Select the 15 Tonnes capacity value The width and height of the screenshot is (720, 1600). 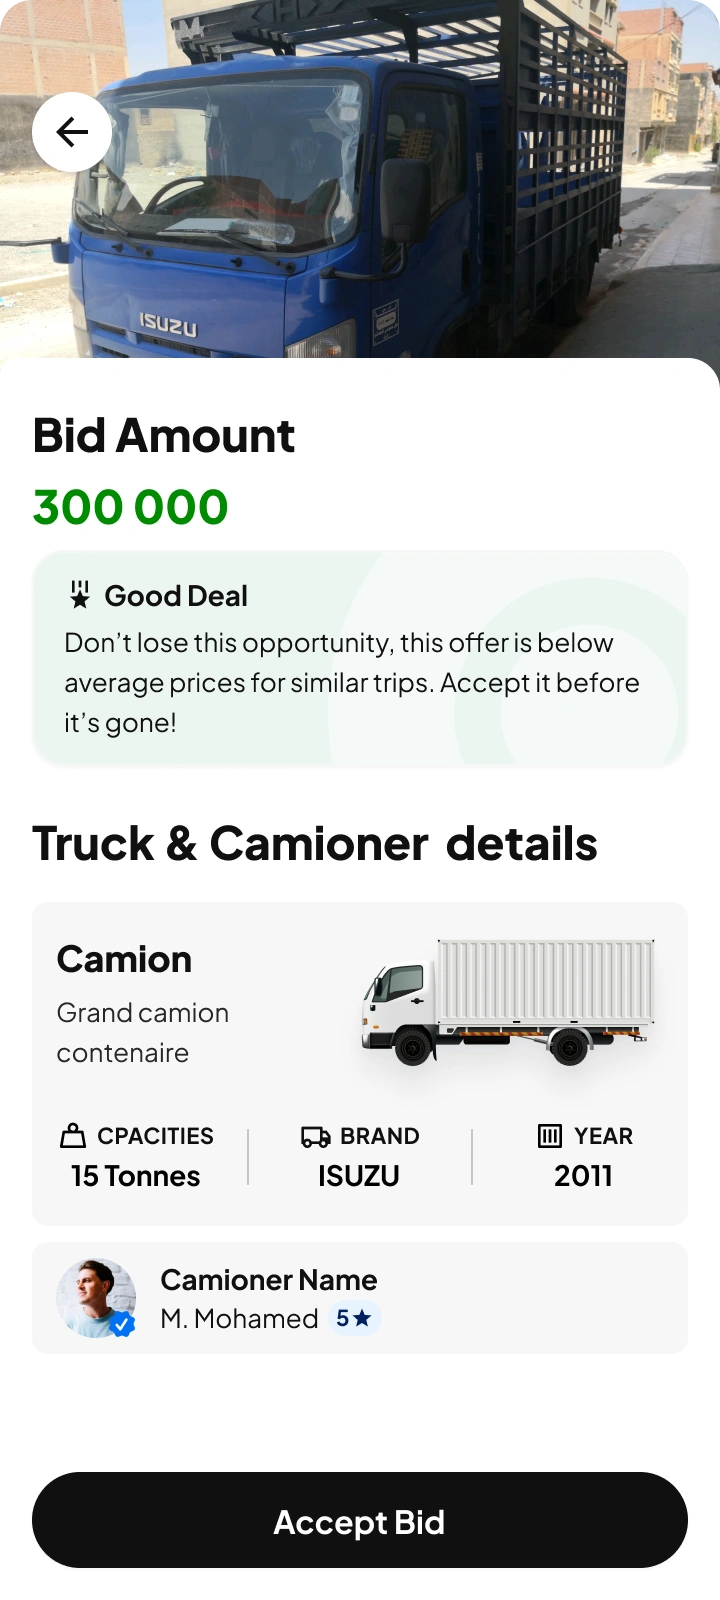click(x=134, y=1176)
